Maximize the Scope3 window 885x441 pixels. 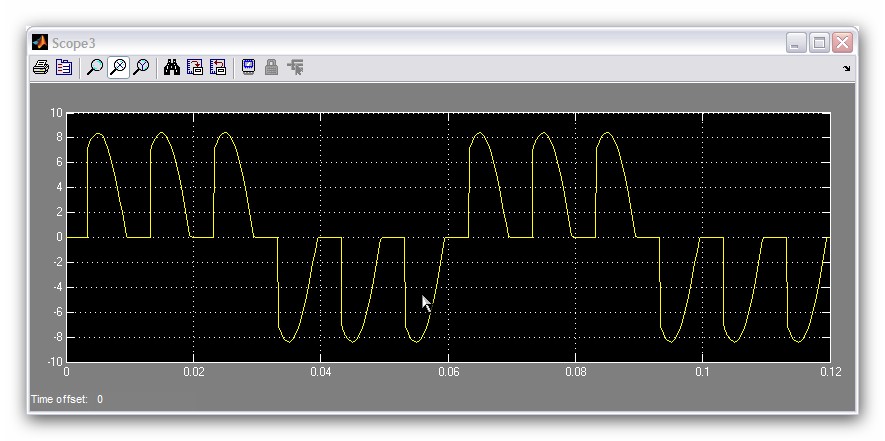[819, 43]
